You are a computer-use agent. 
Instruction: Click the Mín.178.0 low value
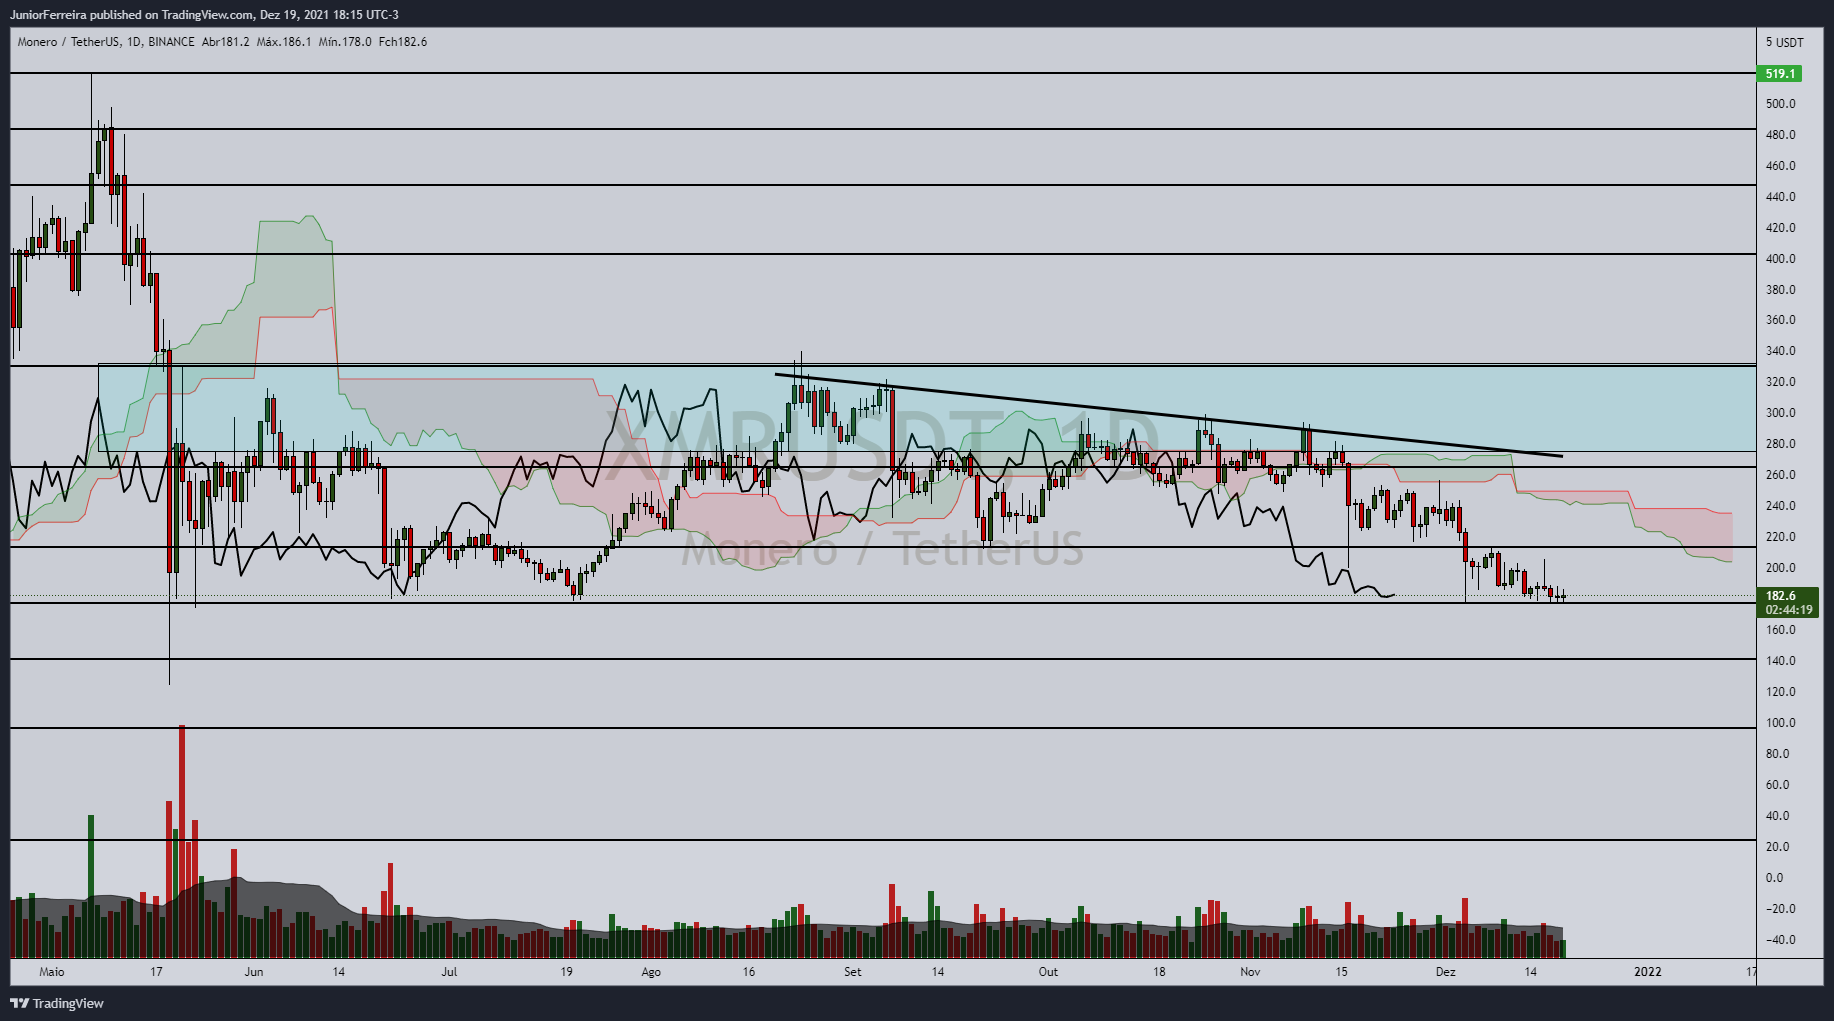click(345, 42)
